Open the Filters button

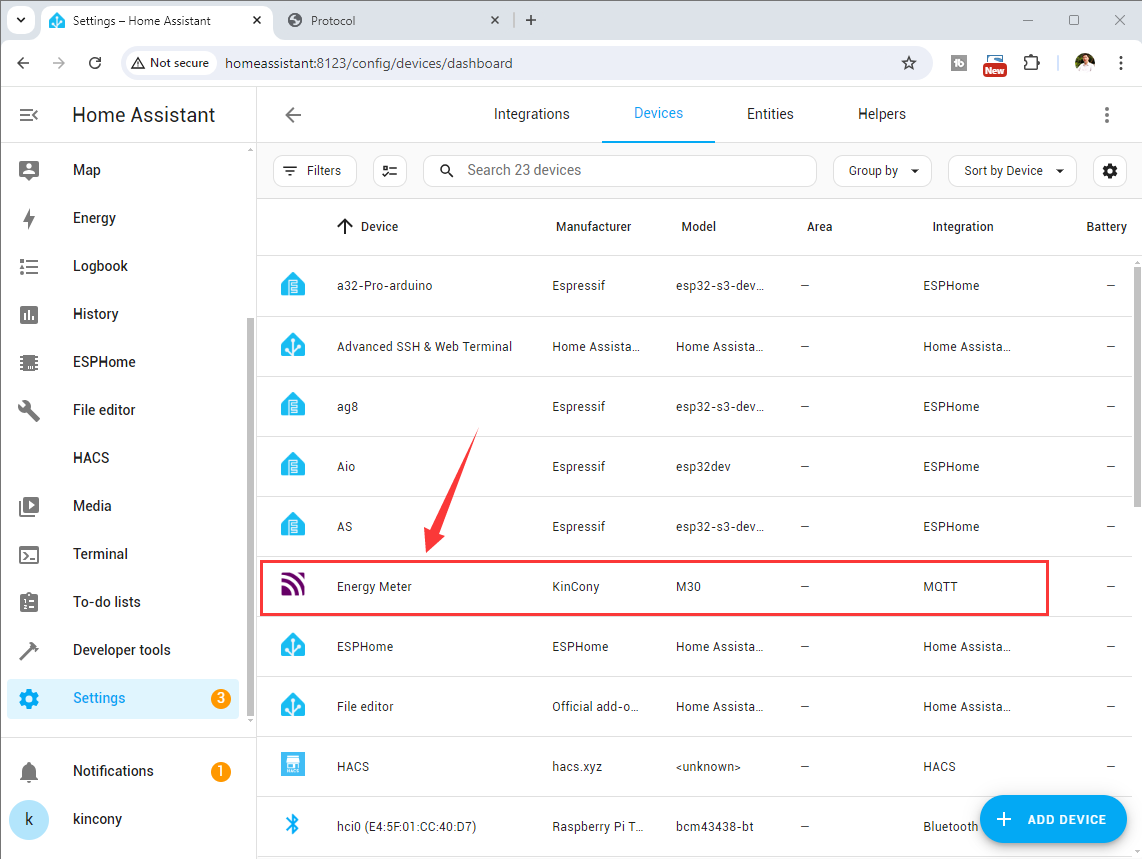pyautogui.click(x=312, y=171)
